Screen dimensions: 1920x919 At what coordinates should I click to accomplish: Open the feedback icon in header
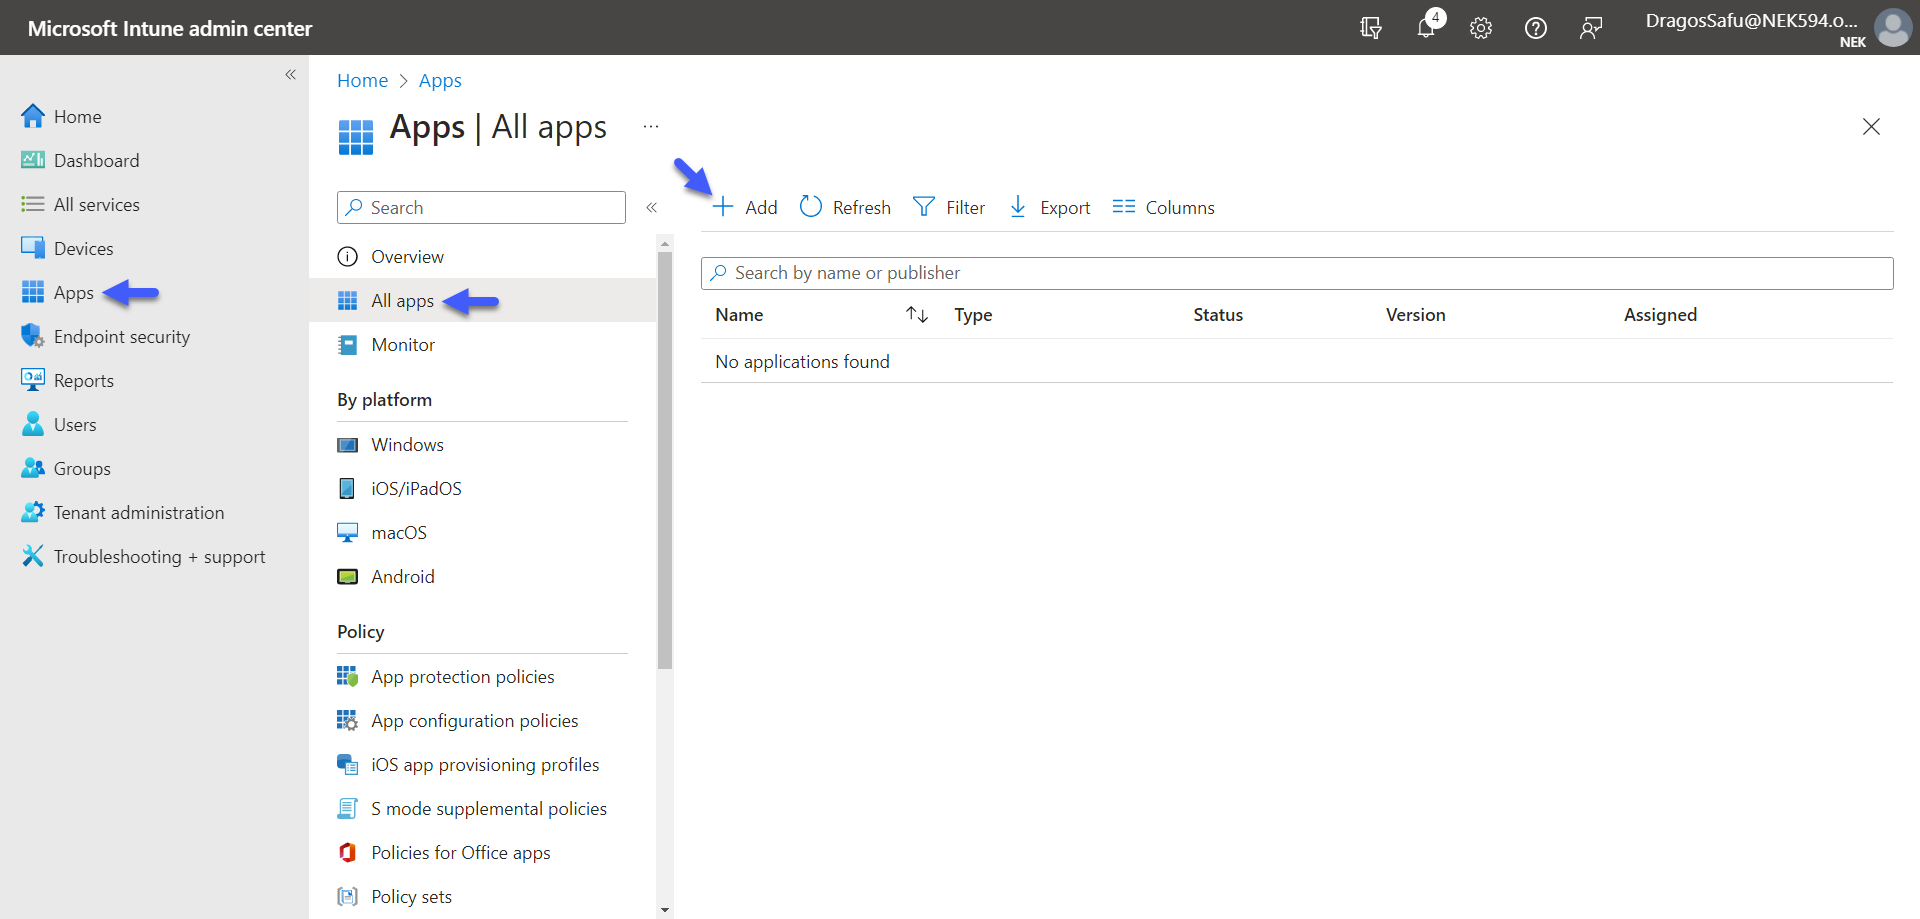click(x=1591, y=28)
